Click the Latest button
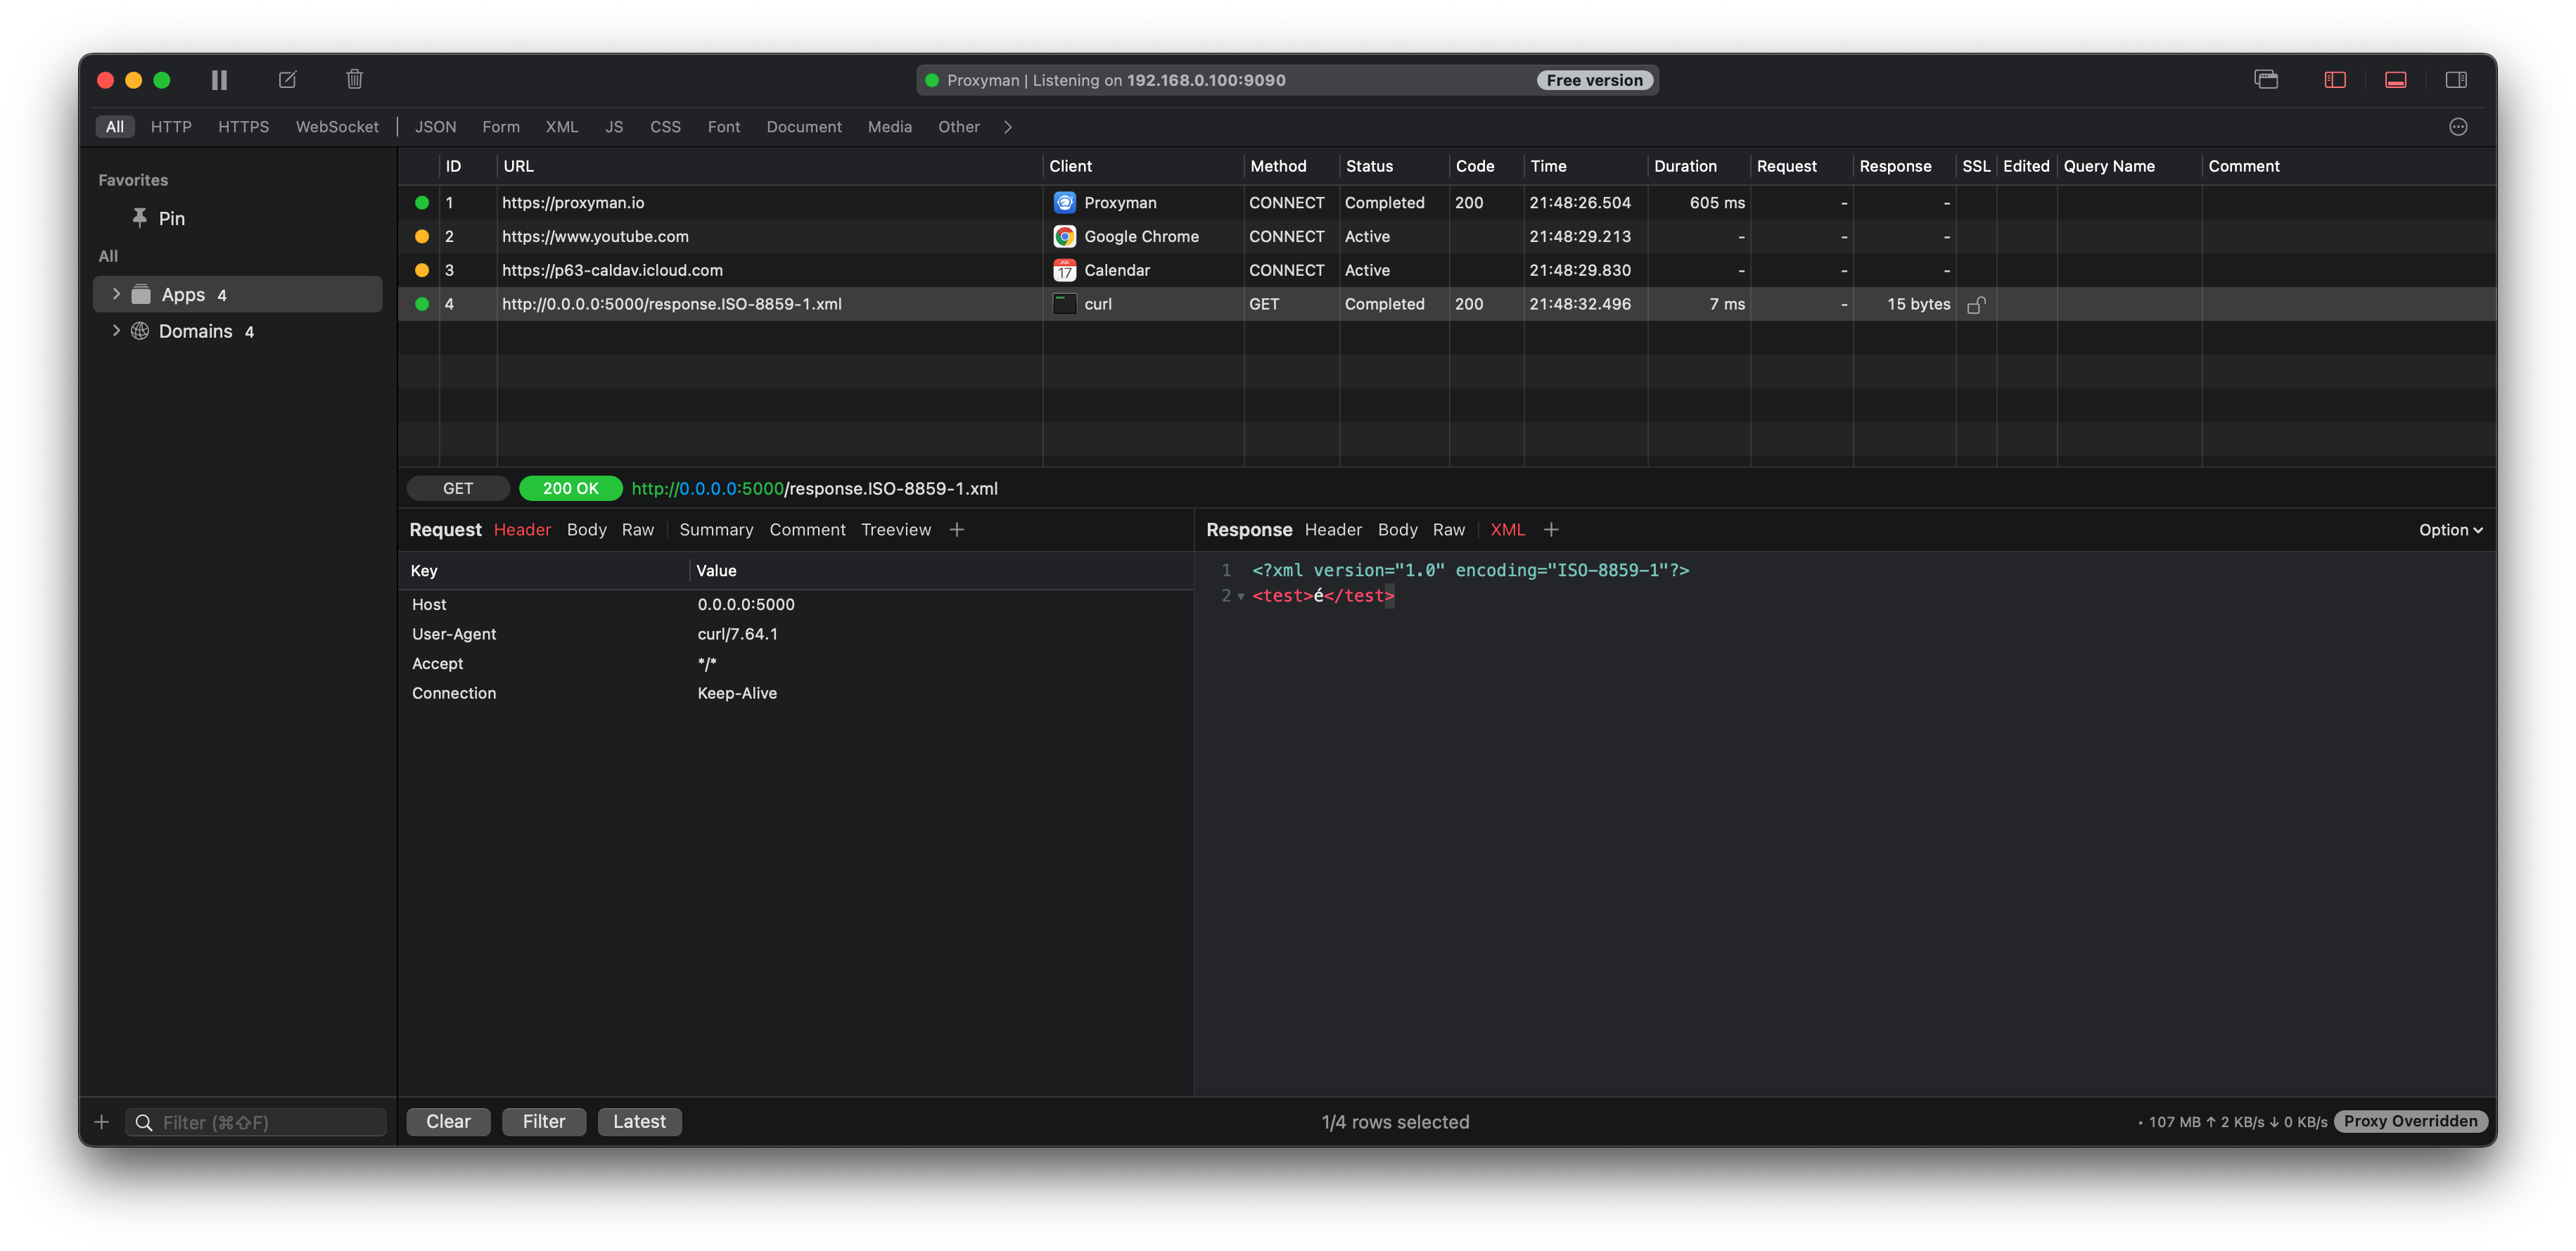Viewport: 2576px width, 1251px height. 639,1121
